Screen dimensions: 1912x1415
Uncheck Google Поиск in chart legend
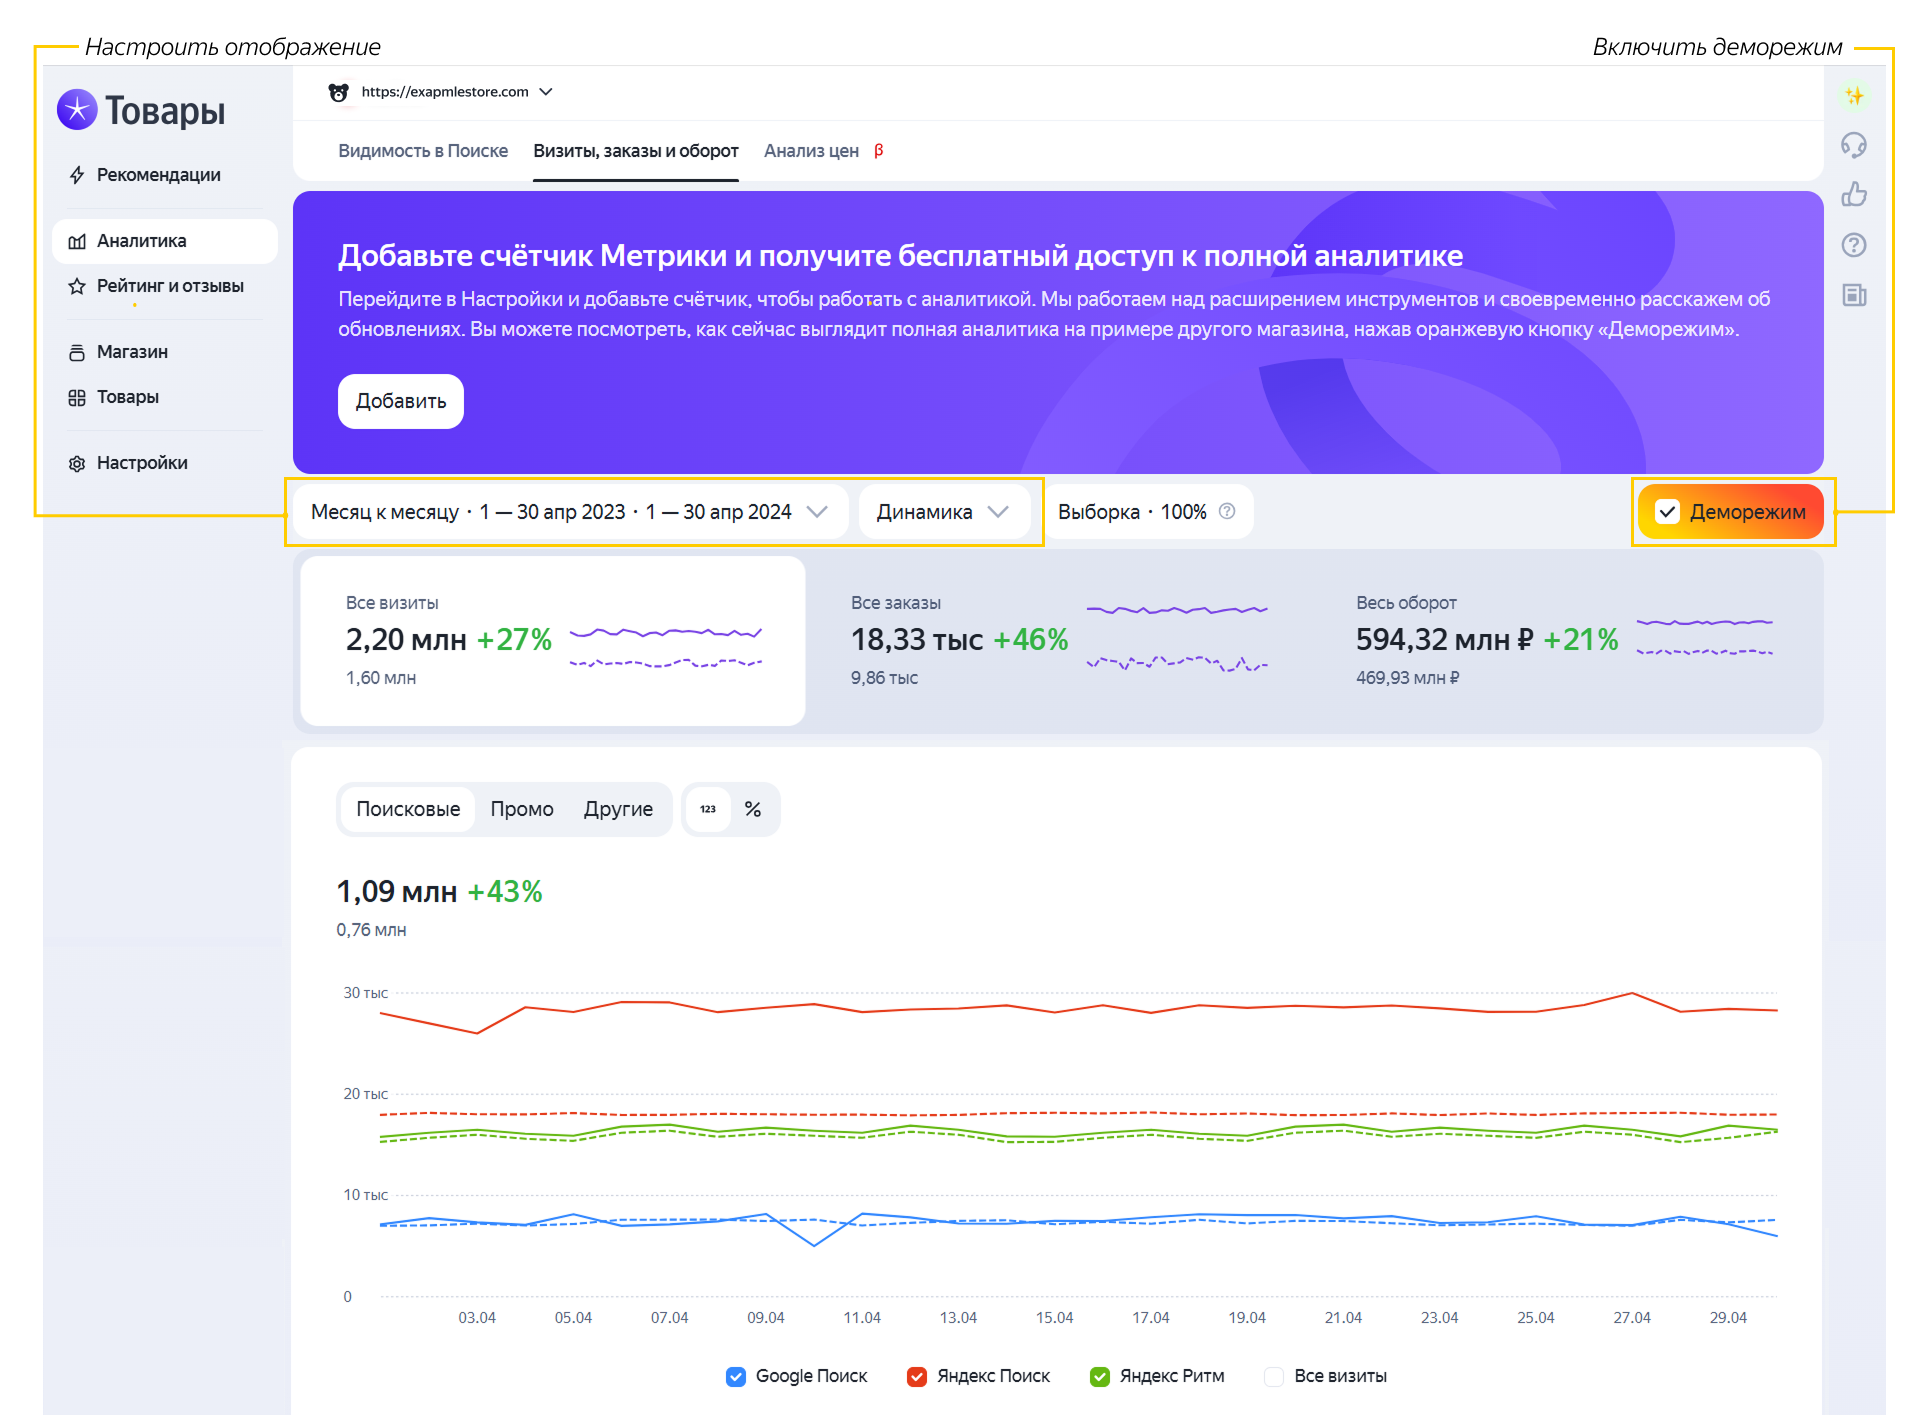pos(736,1376)
